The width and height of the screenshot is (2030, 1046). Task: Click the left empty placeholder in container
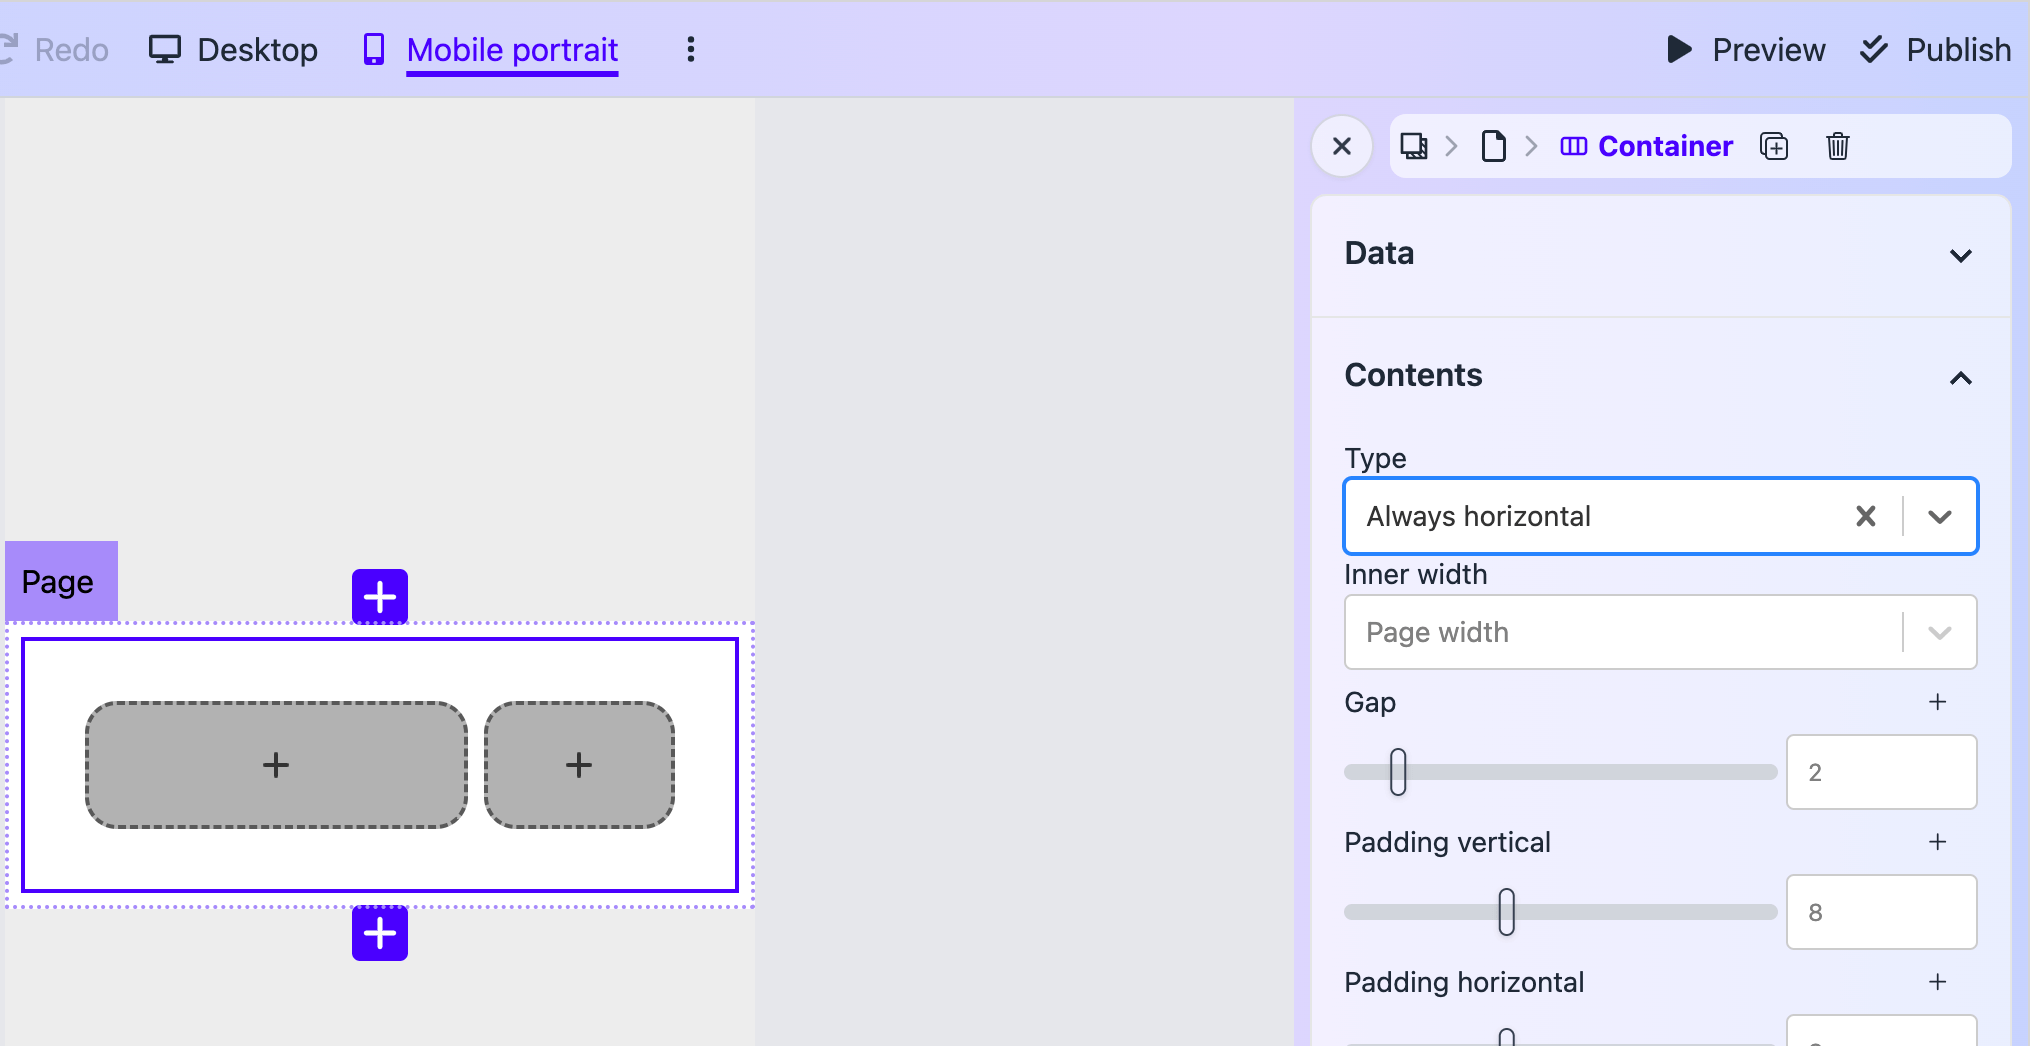pyautogui.click(x=276, y=765)
